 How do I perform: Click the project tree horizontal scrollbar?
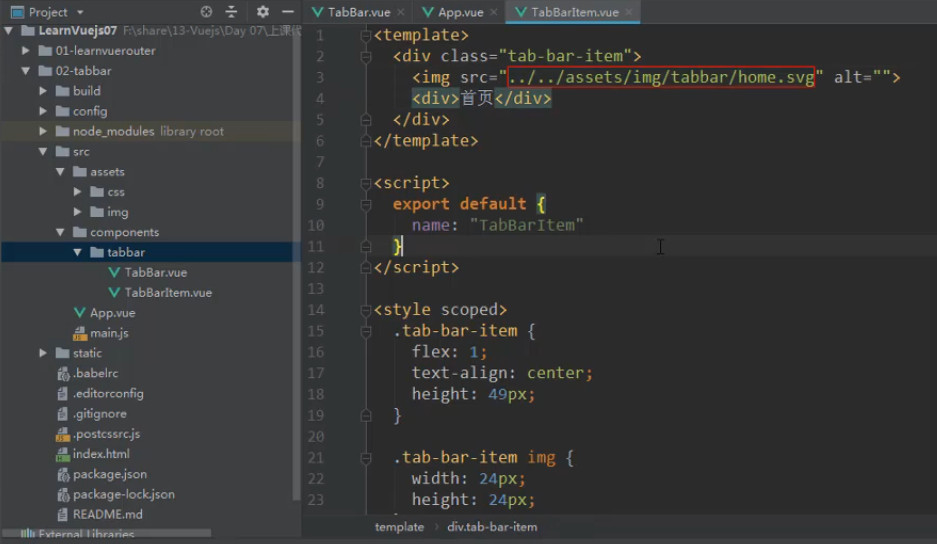108,532
